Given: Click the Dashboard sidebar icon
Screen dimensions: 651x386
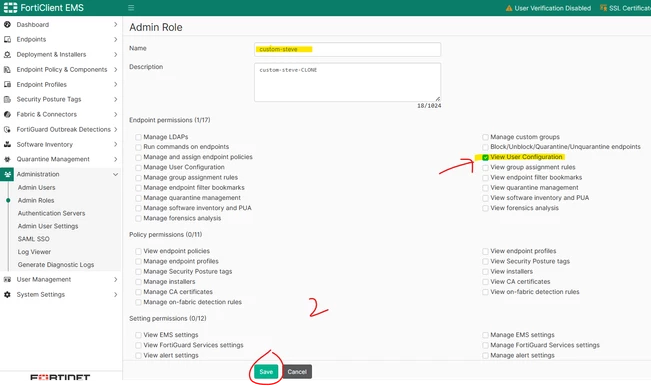Looking at the screenshot, I should pos(7,24).
